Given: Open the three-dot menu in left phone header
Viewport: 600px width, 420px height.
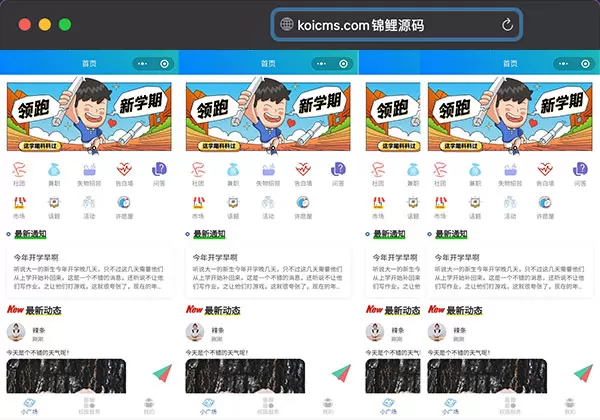Looking at the screenshot, I should (142, 63).
